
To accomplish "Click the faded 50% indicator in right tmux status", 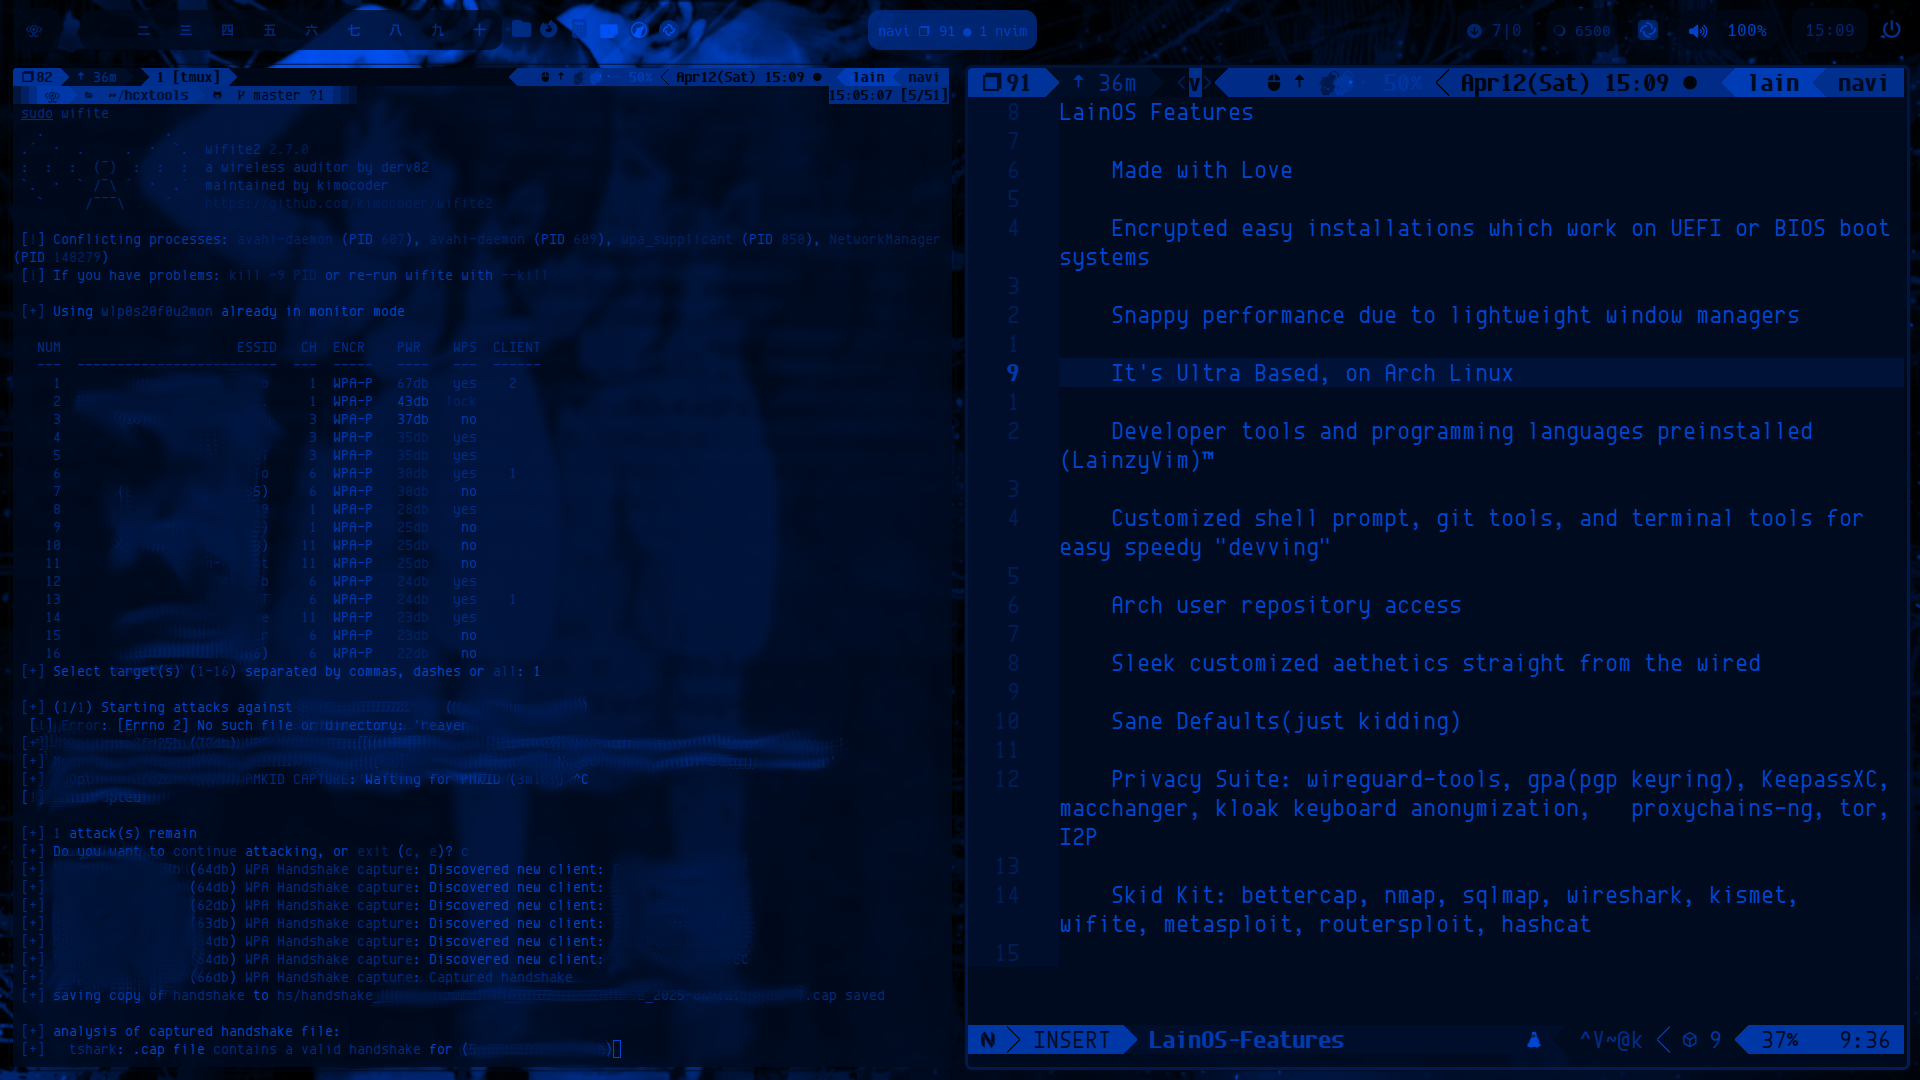I will (x=1403, y=83).
